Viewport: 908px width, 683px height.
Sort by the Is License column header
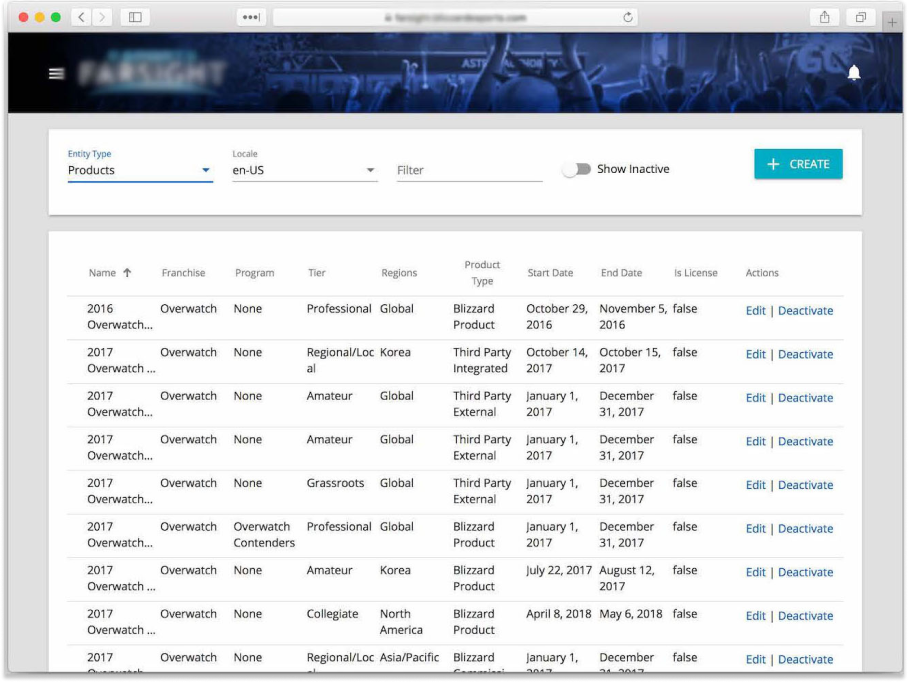coord(695,273)
